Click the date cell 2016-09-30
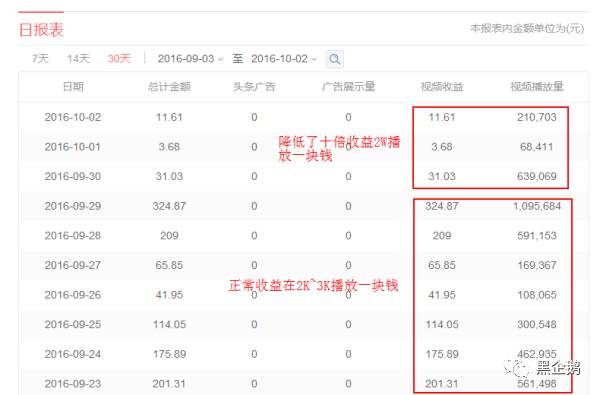 click(73, 176)
